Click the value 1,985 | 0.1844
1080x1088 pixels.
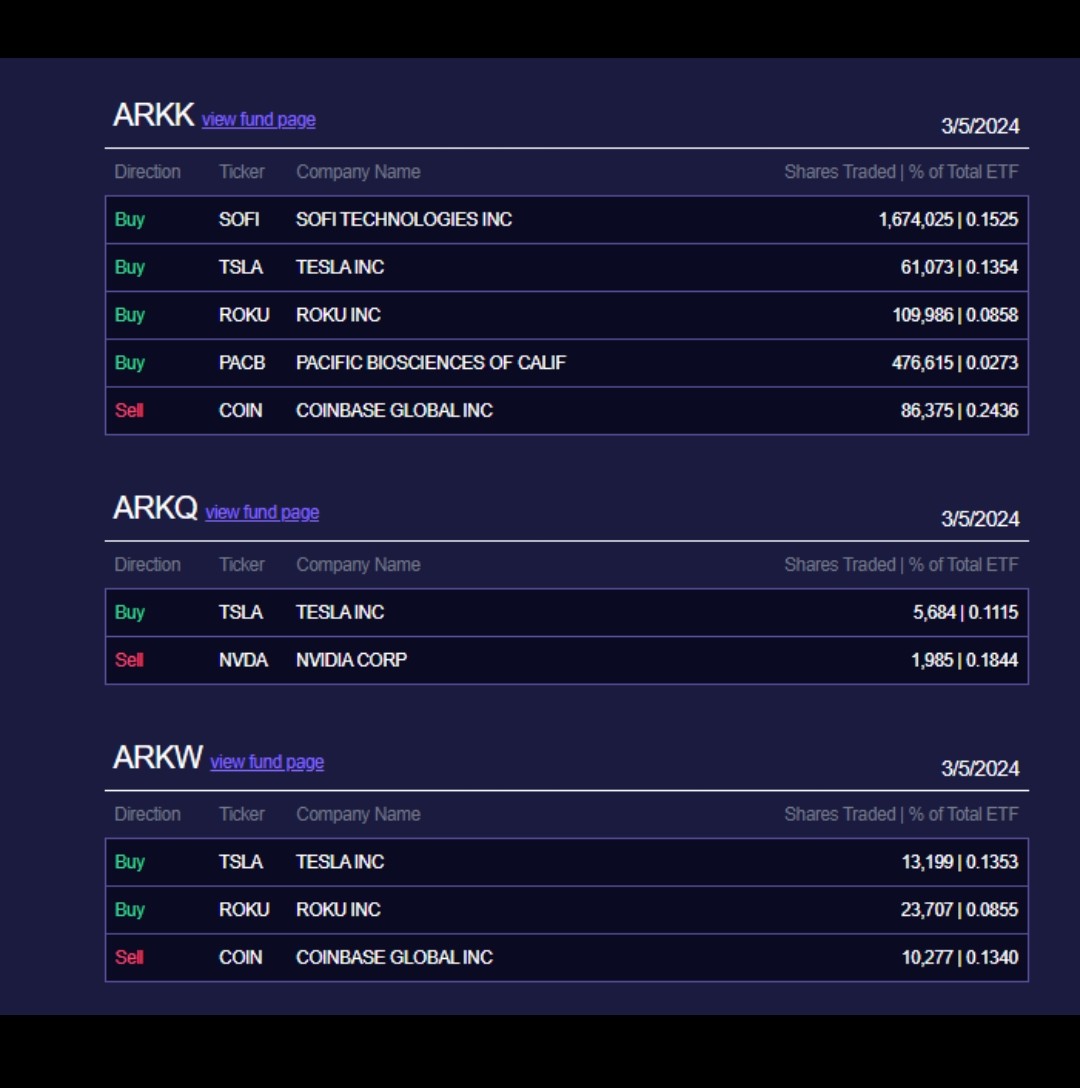point(965,660)
